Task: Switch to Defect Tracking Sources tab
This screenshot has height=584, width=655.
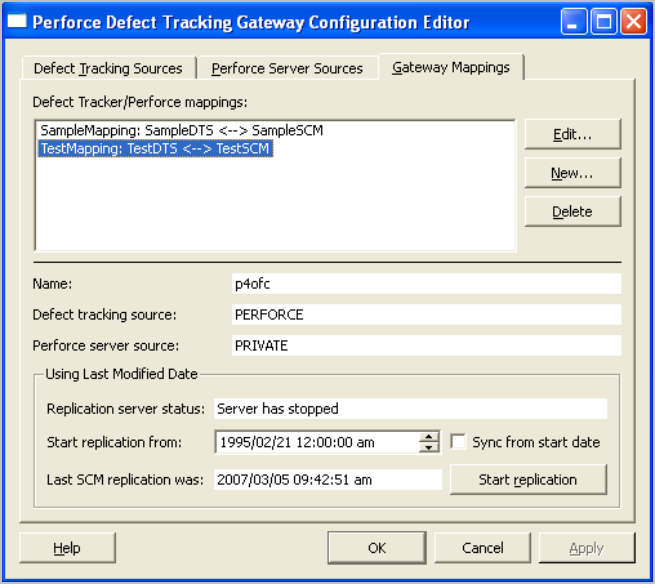Action: click(x=108, y=69)
